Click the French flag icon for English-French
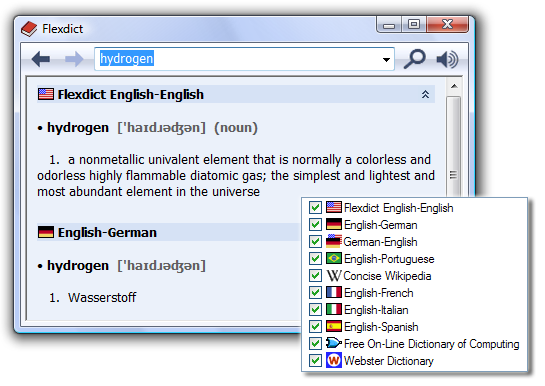Image resolution: width=545 pixels, height=386 pixels. [334, 292]
